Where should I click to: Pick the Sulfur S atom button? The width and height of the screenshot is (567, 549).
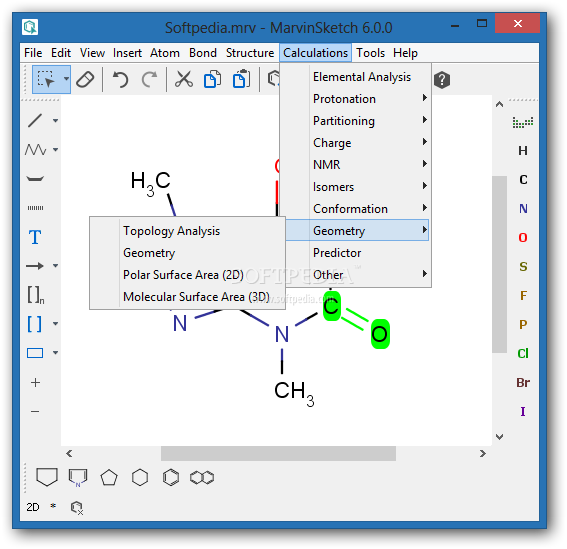pyautogui.click(x=523, y=267)
